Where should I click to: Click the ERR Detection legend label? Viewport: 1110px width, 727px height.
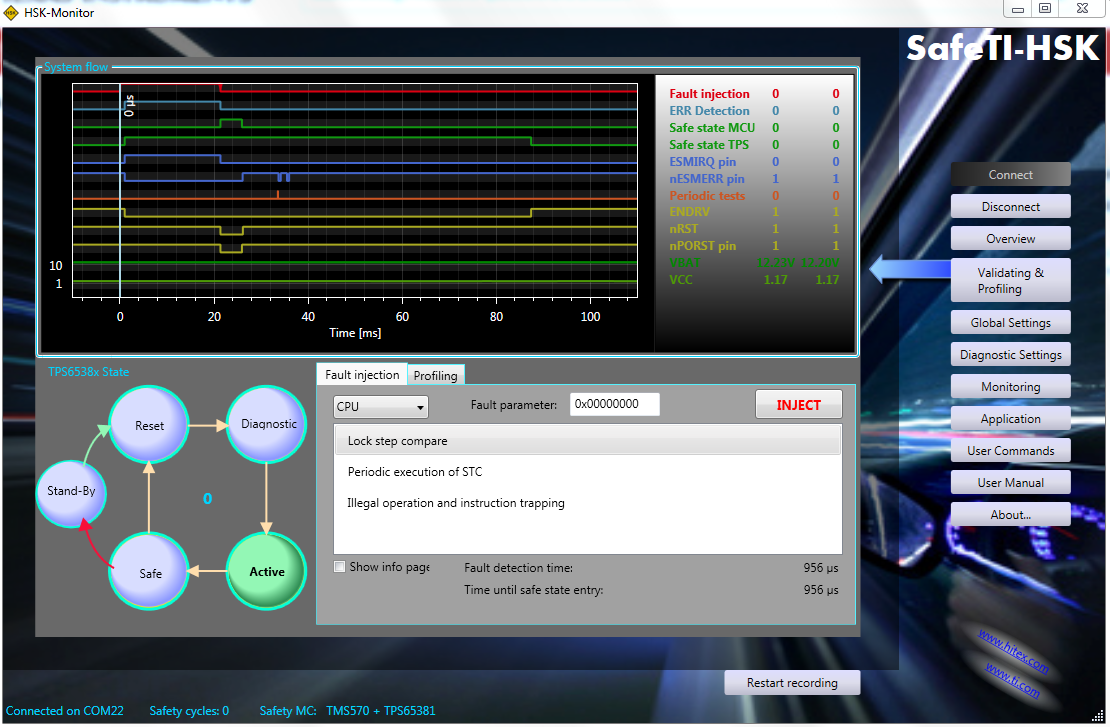pyautogui.click(x=709, y=110)
